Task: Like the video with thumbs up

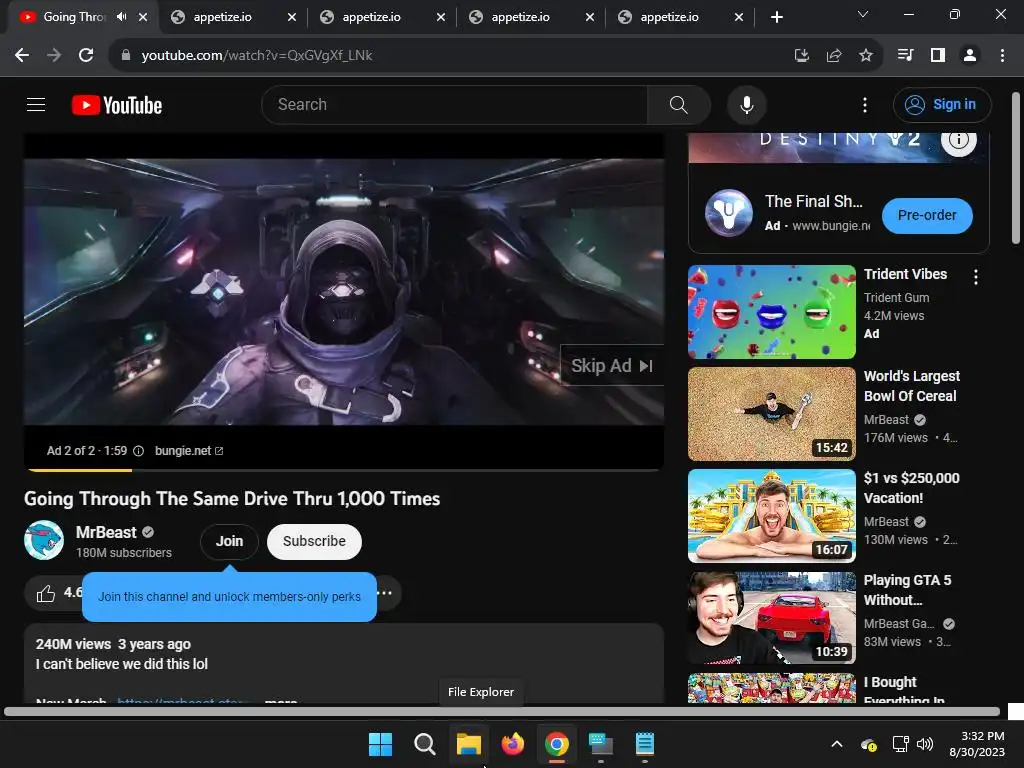Action: pyautogui.click(x=46, y=593)
